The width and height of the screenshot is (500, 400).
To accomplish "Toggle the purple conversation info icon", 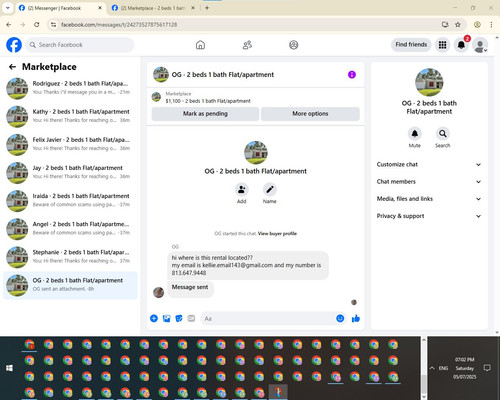I will (352, 75).
